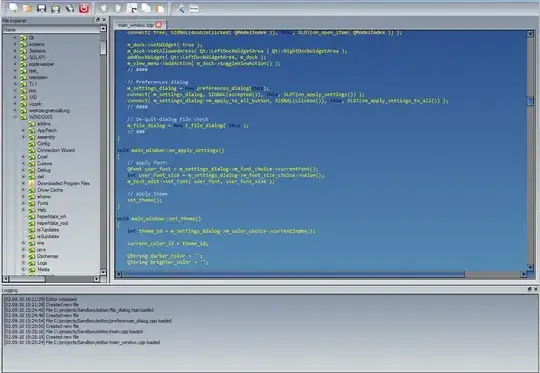This screenshot has height=373, width=540.
Task: Click the 'Editor initialized' log entry
Action: pos(41,299)
